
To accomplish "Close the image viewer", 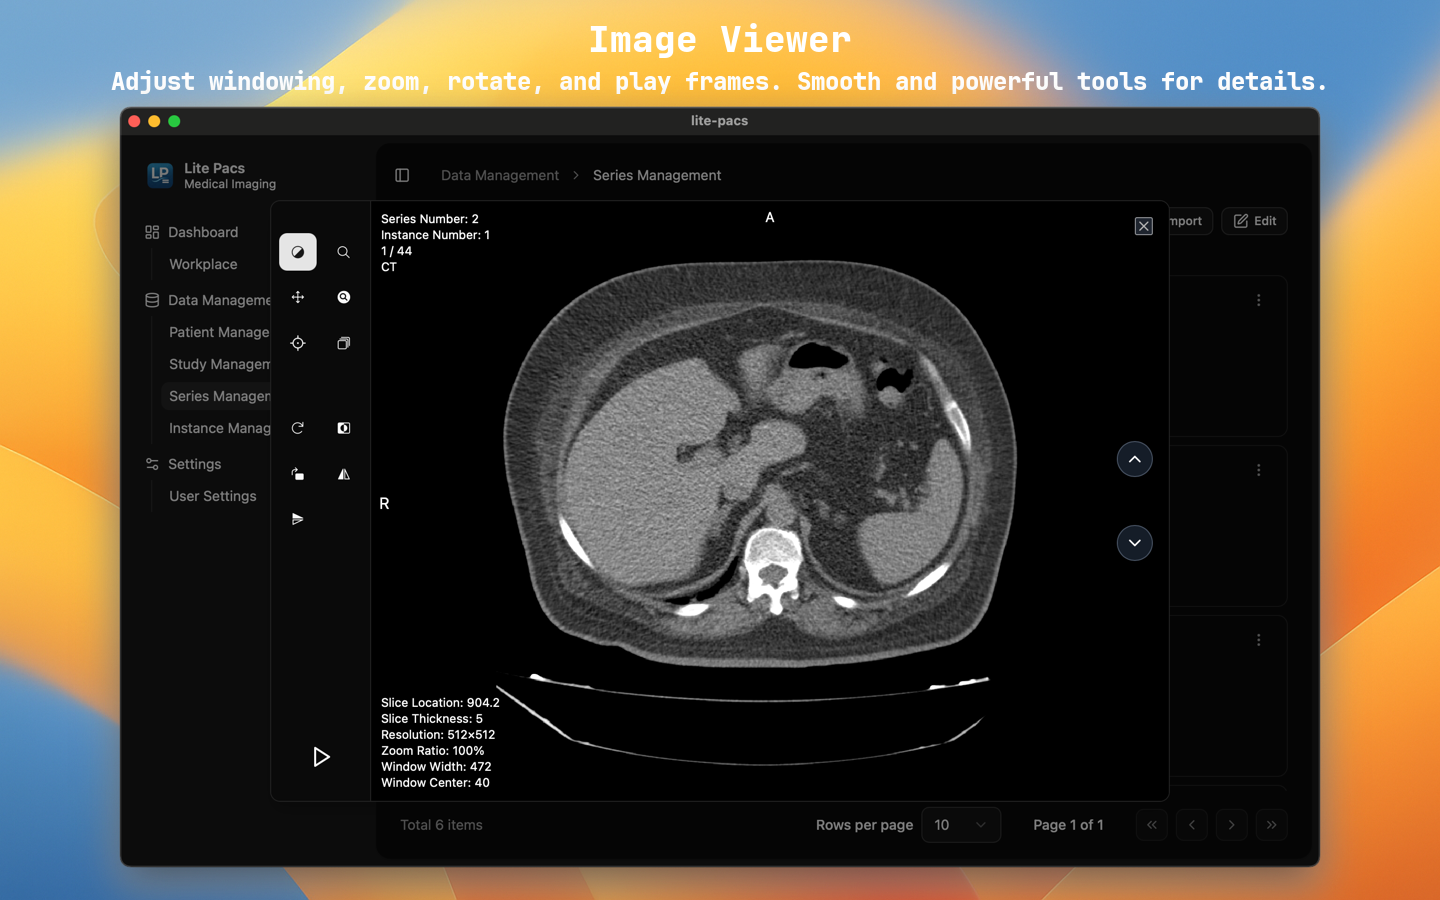I will 1143,226.
